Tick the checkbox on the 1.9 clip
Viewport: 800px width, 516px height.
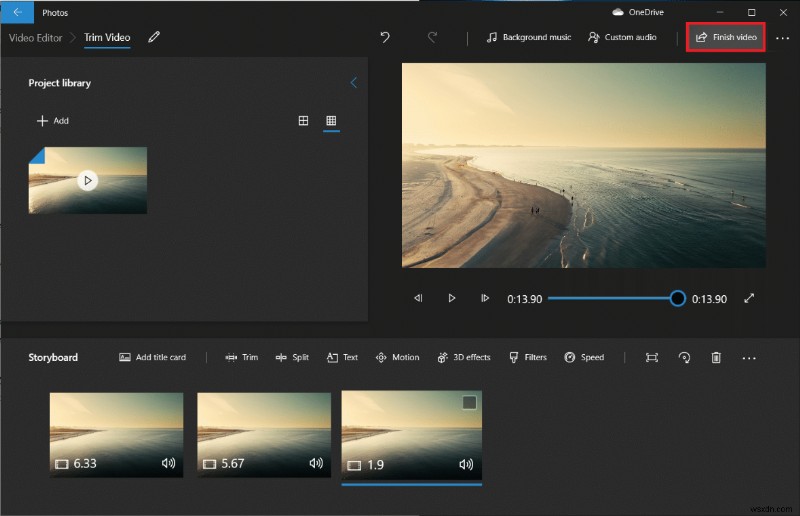(x=469, y=402)
